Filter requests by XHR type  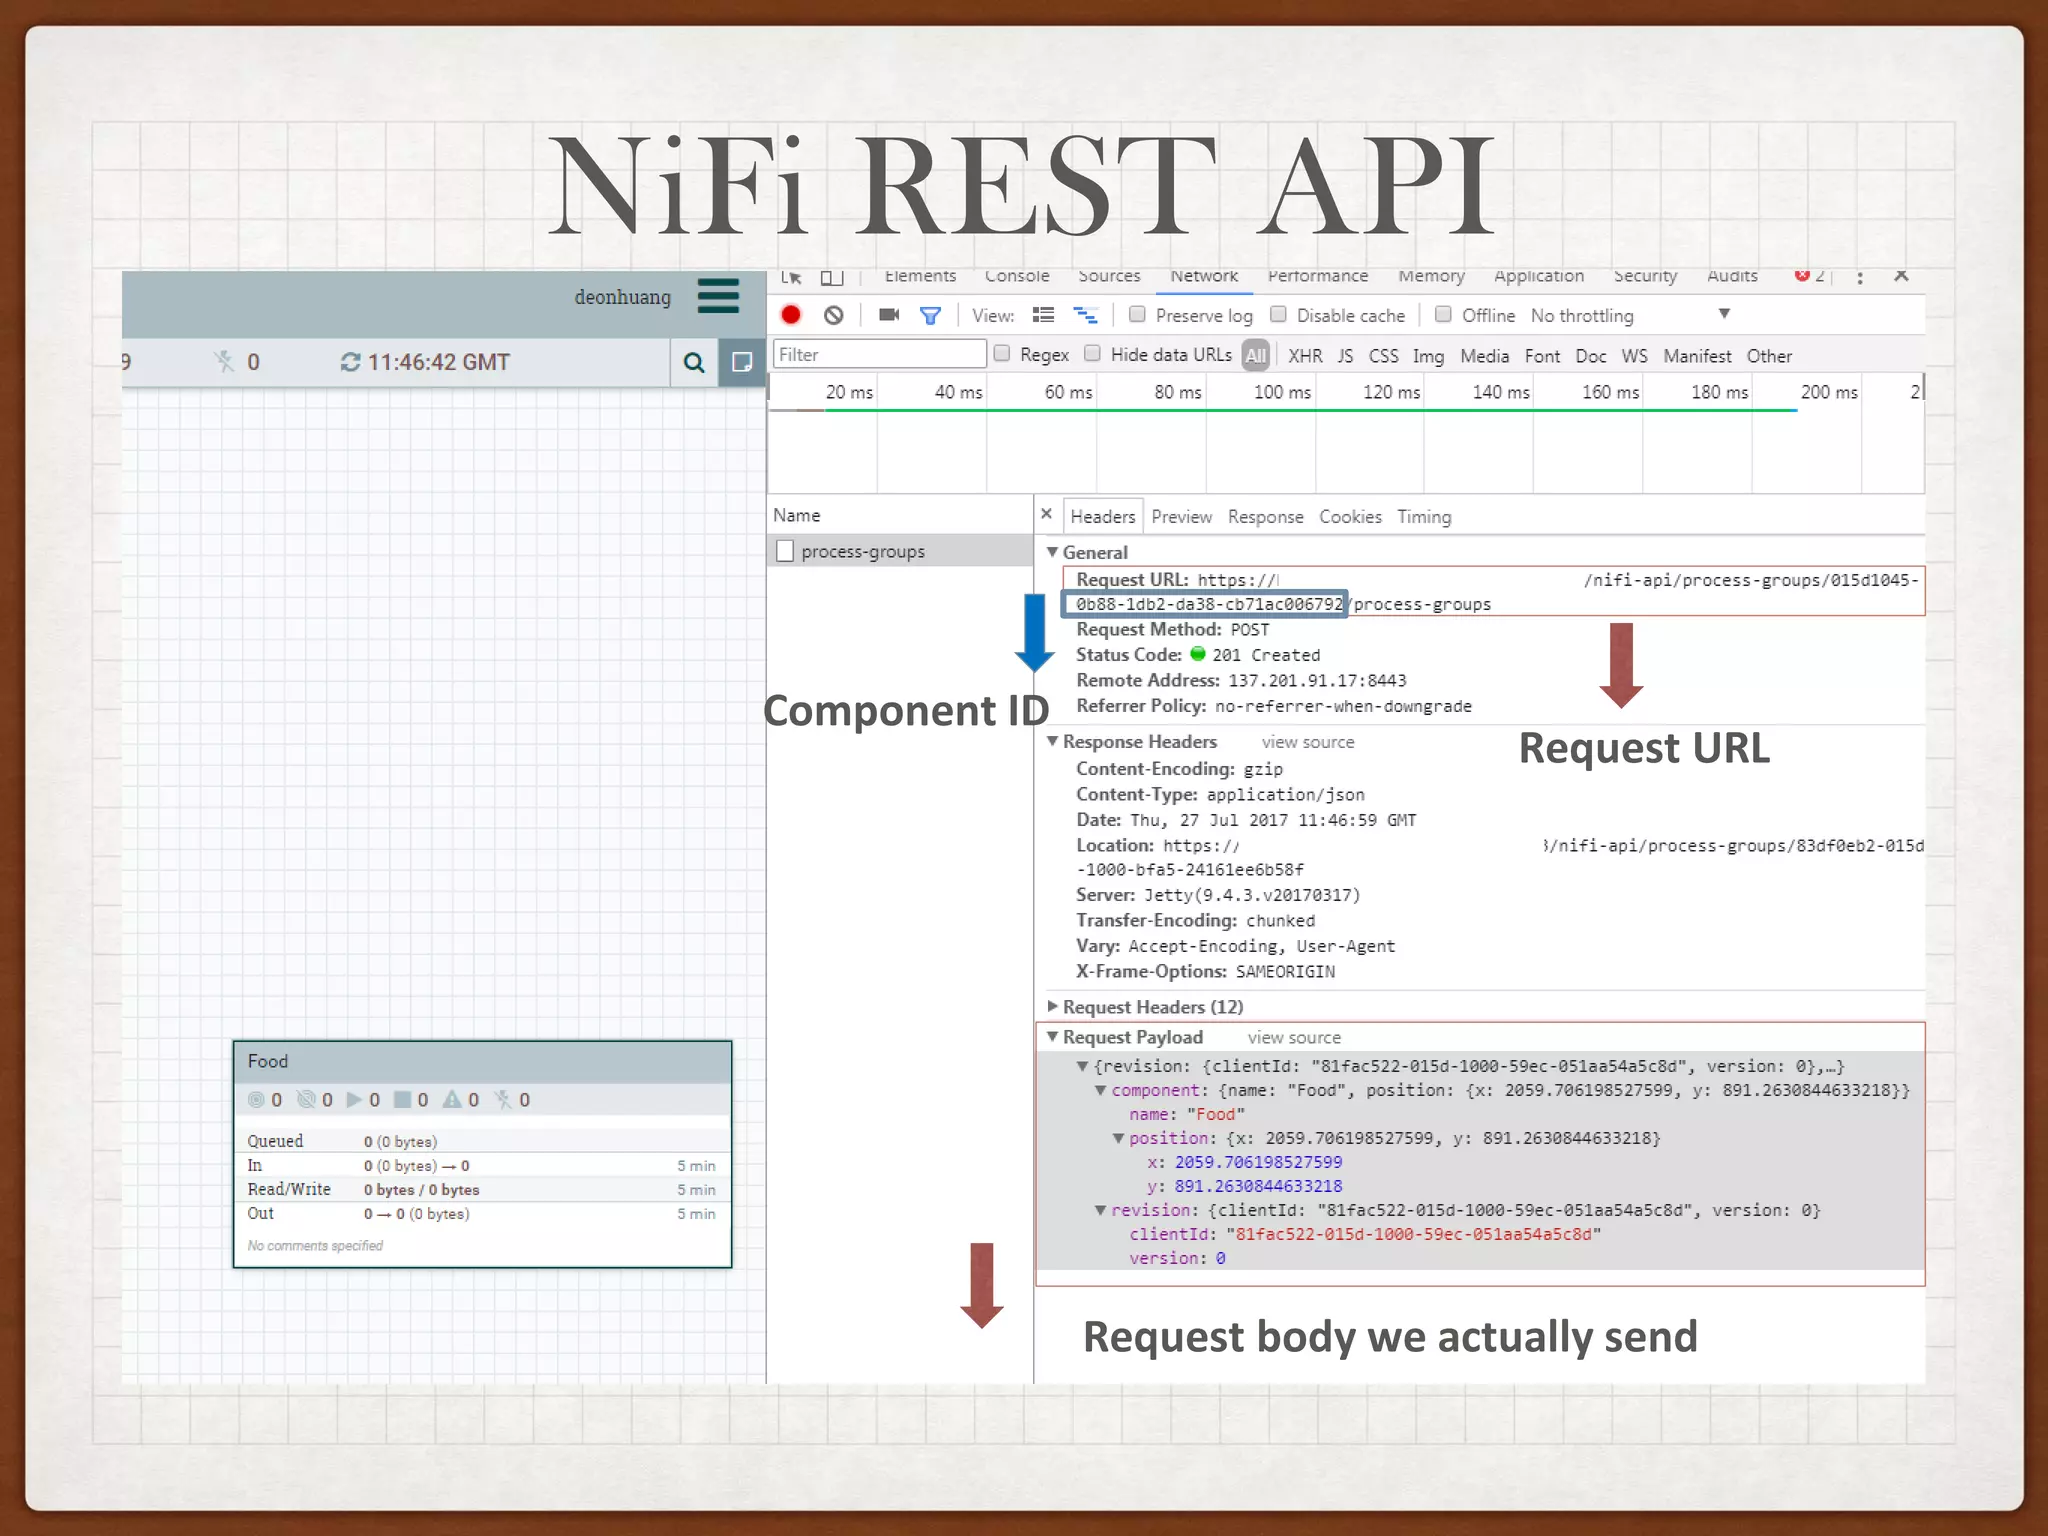[x=1305, y=356]
